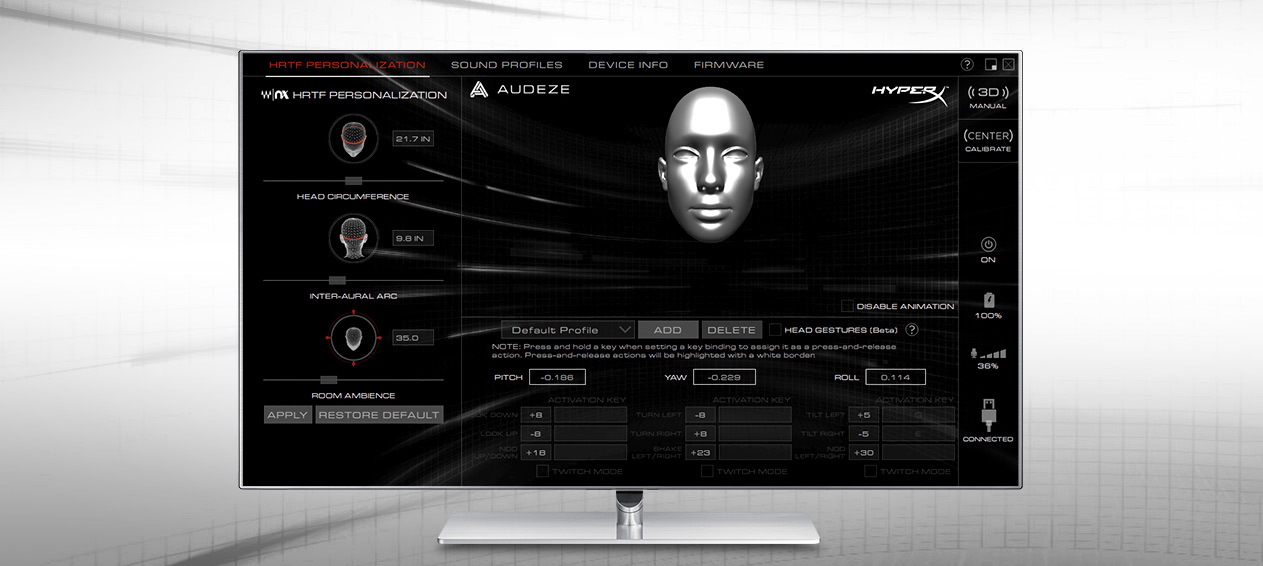1263x566 pixels.
Task: Click the 35.0 room ambience field
Action: (412, 338)
